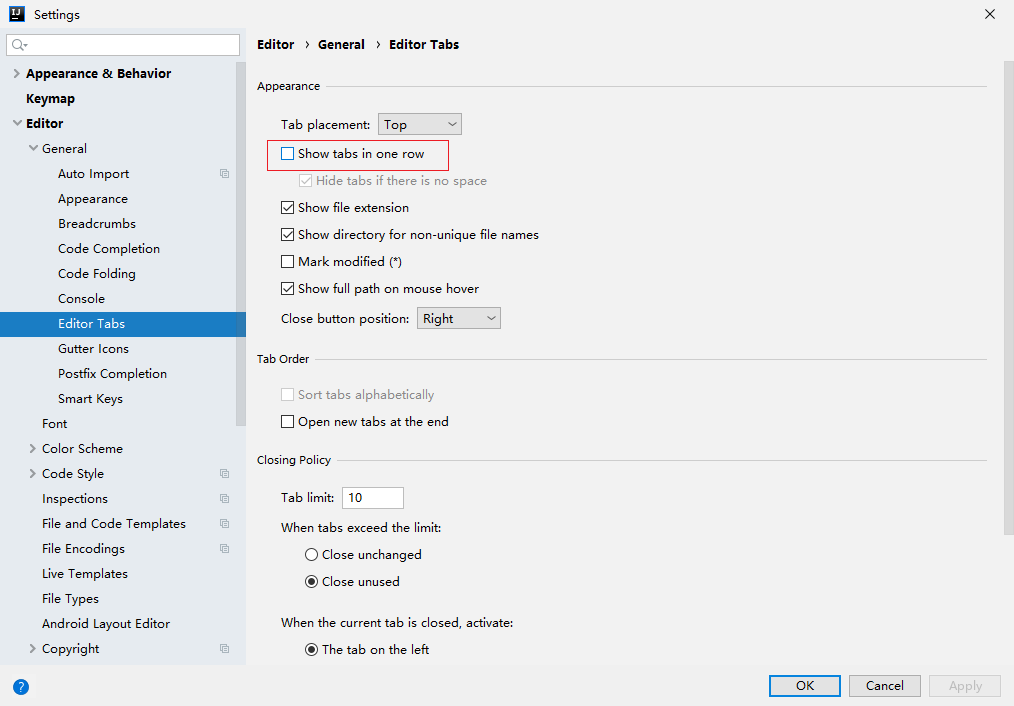Click Editor in breadcrumb path

point(275,45)
